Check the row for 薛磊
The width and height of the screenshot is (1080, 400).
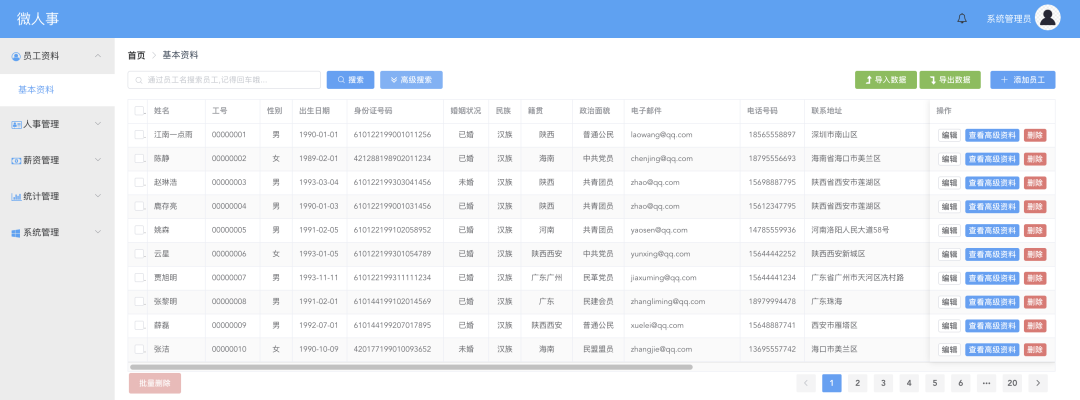coord(140,325)
